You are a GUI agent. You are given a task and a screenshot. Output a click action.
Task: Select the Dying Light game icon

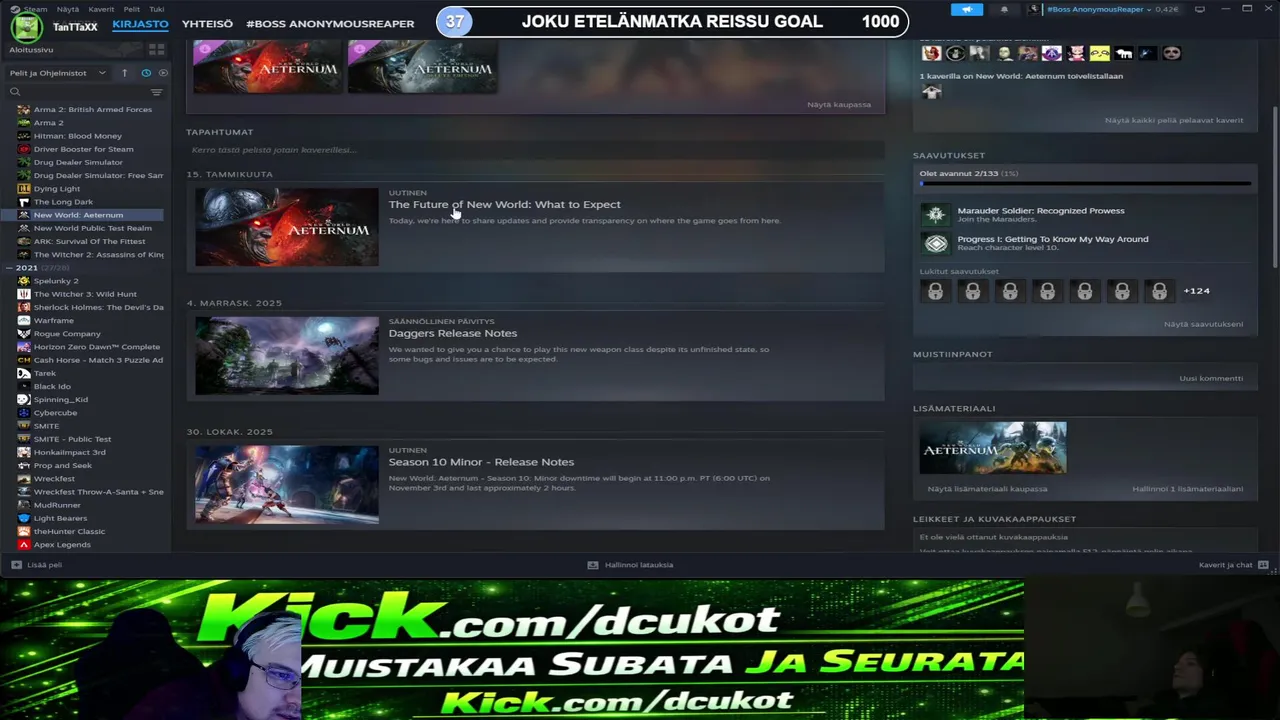tap(24, 188)
